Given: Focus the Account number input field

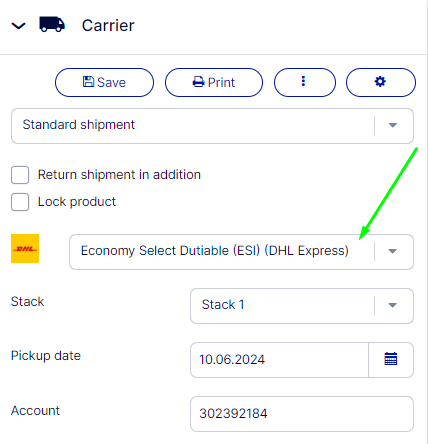Looking at the screenshot, I should [302, 414].
